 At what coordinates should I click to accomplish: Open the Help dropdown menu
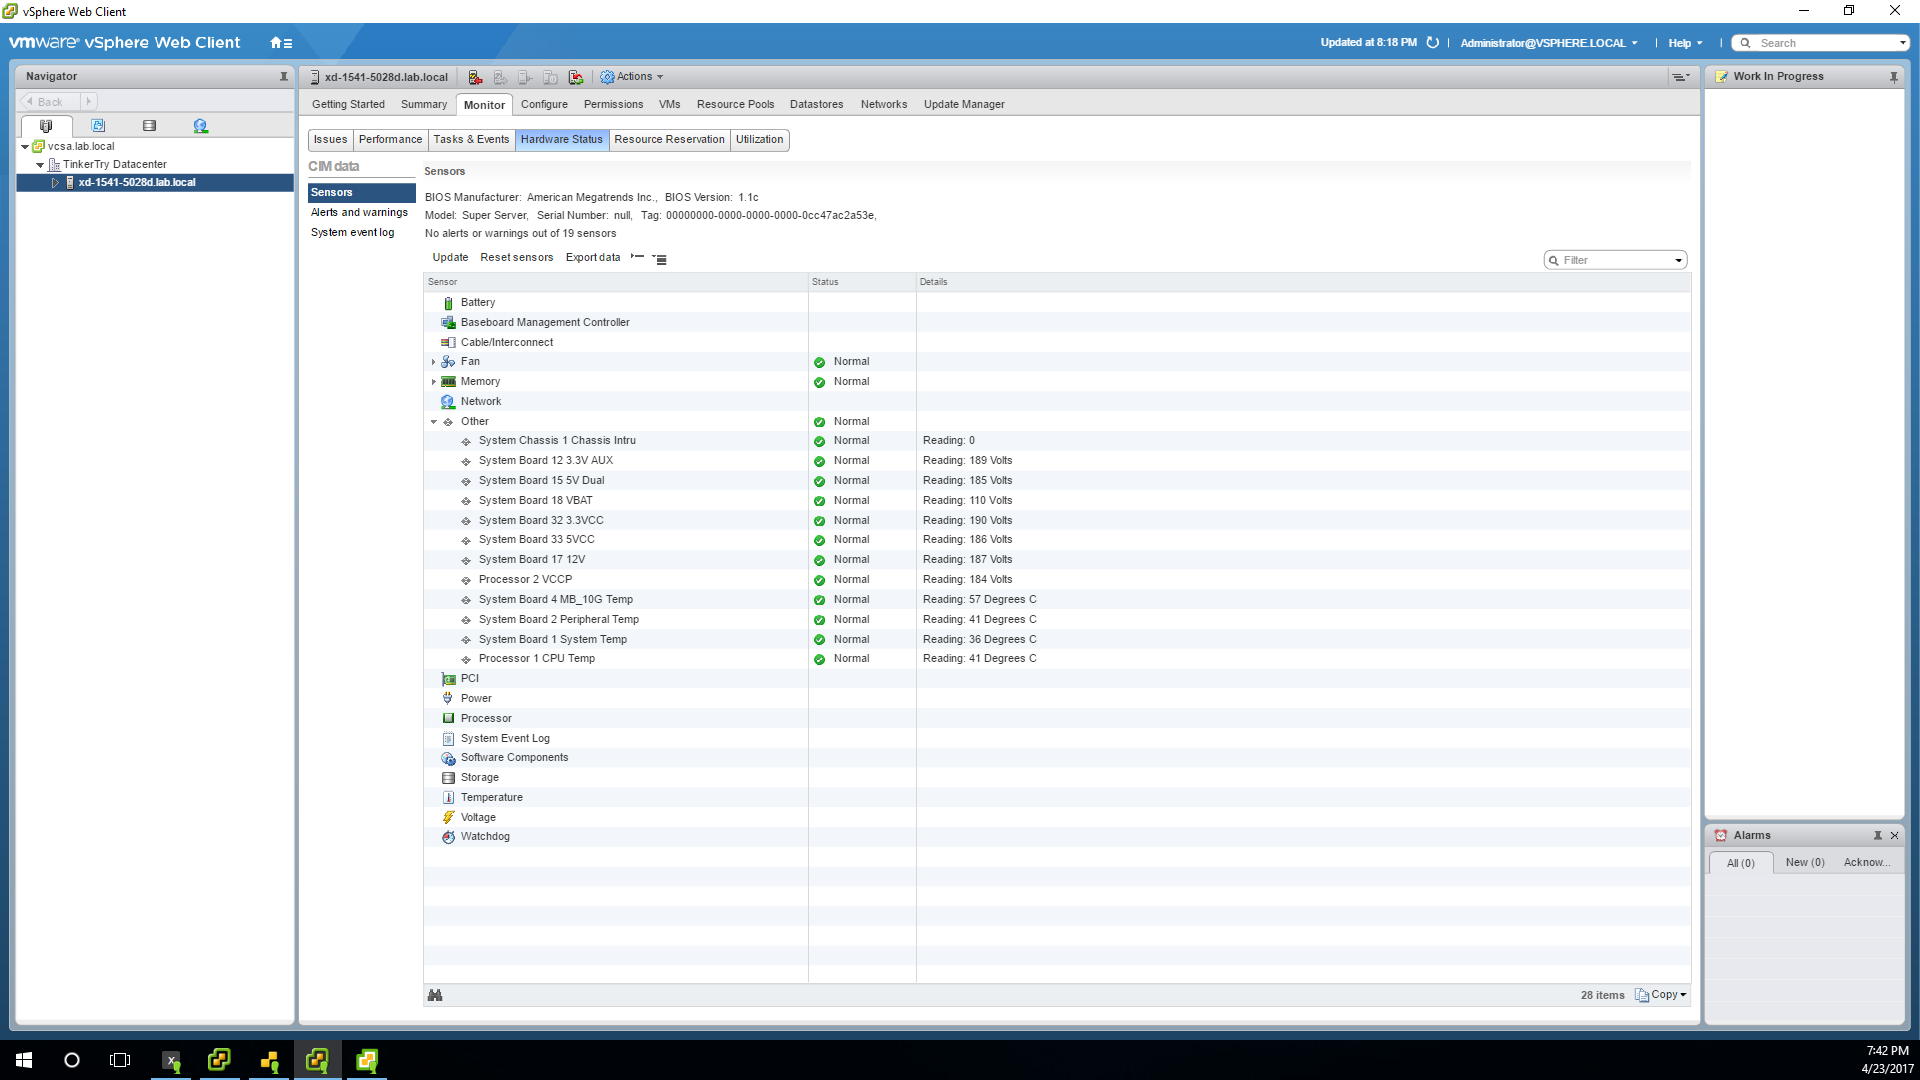[1685, 43]
